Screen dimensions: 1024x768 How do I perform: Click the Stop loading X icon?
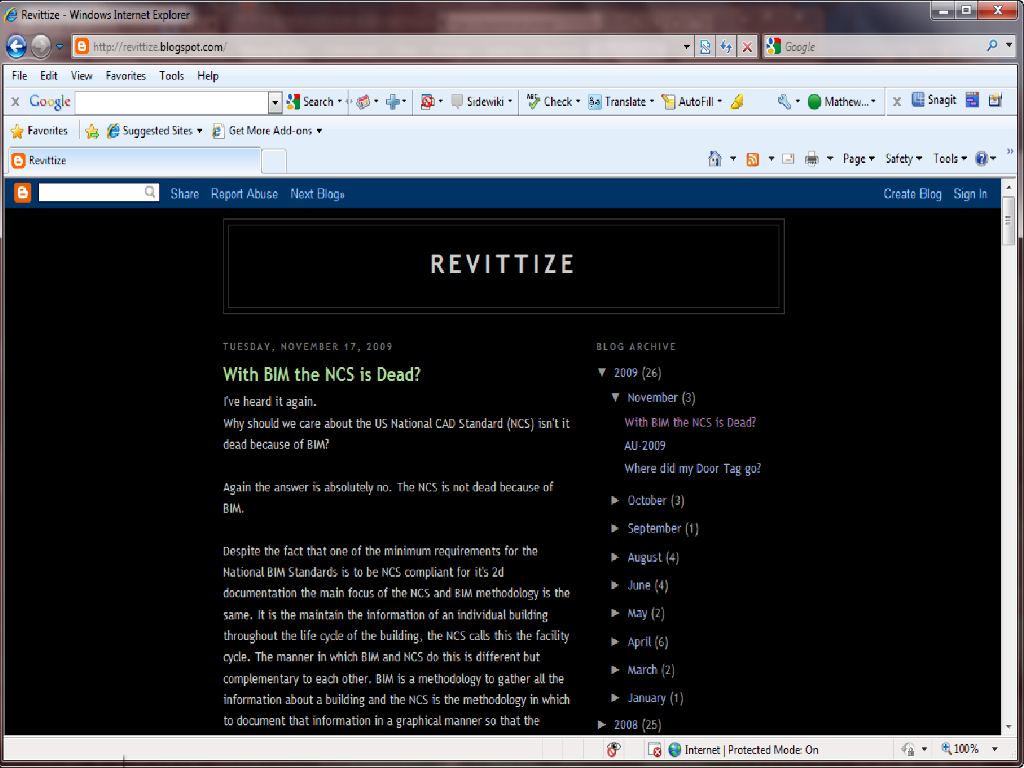[747, 47]
